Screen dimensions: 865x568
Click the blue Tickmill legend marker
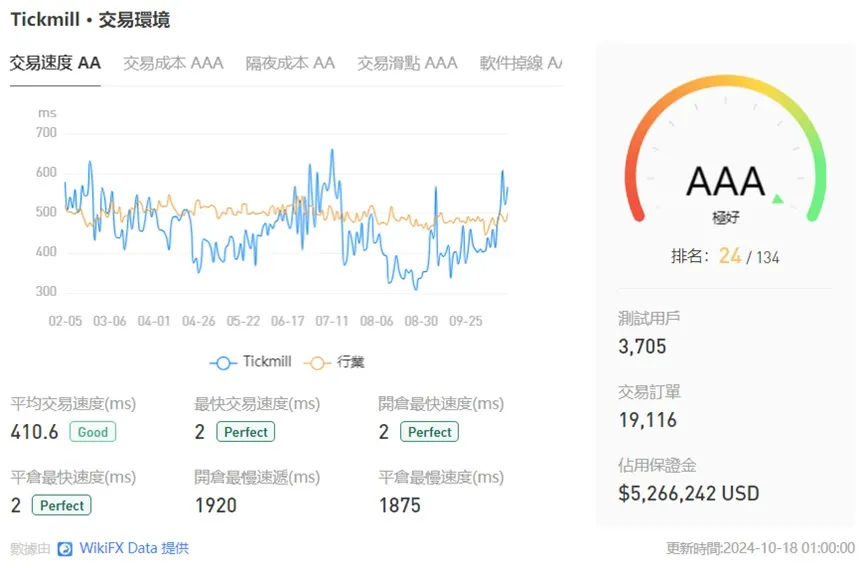223,363
